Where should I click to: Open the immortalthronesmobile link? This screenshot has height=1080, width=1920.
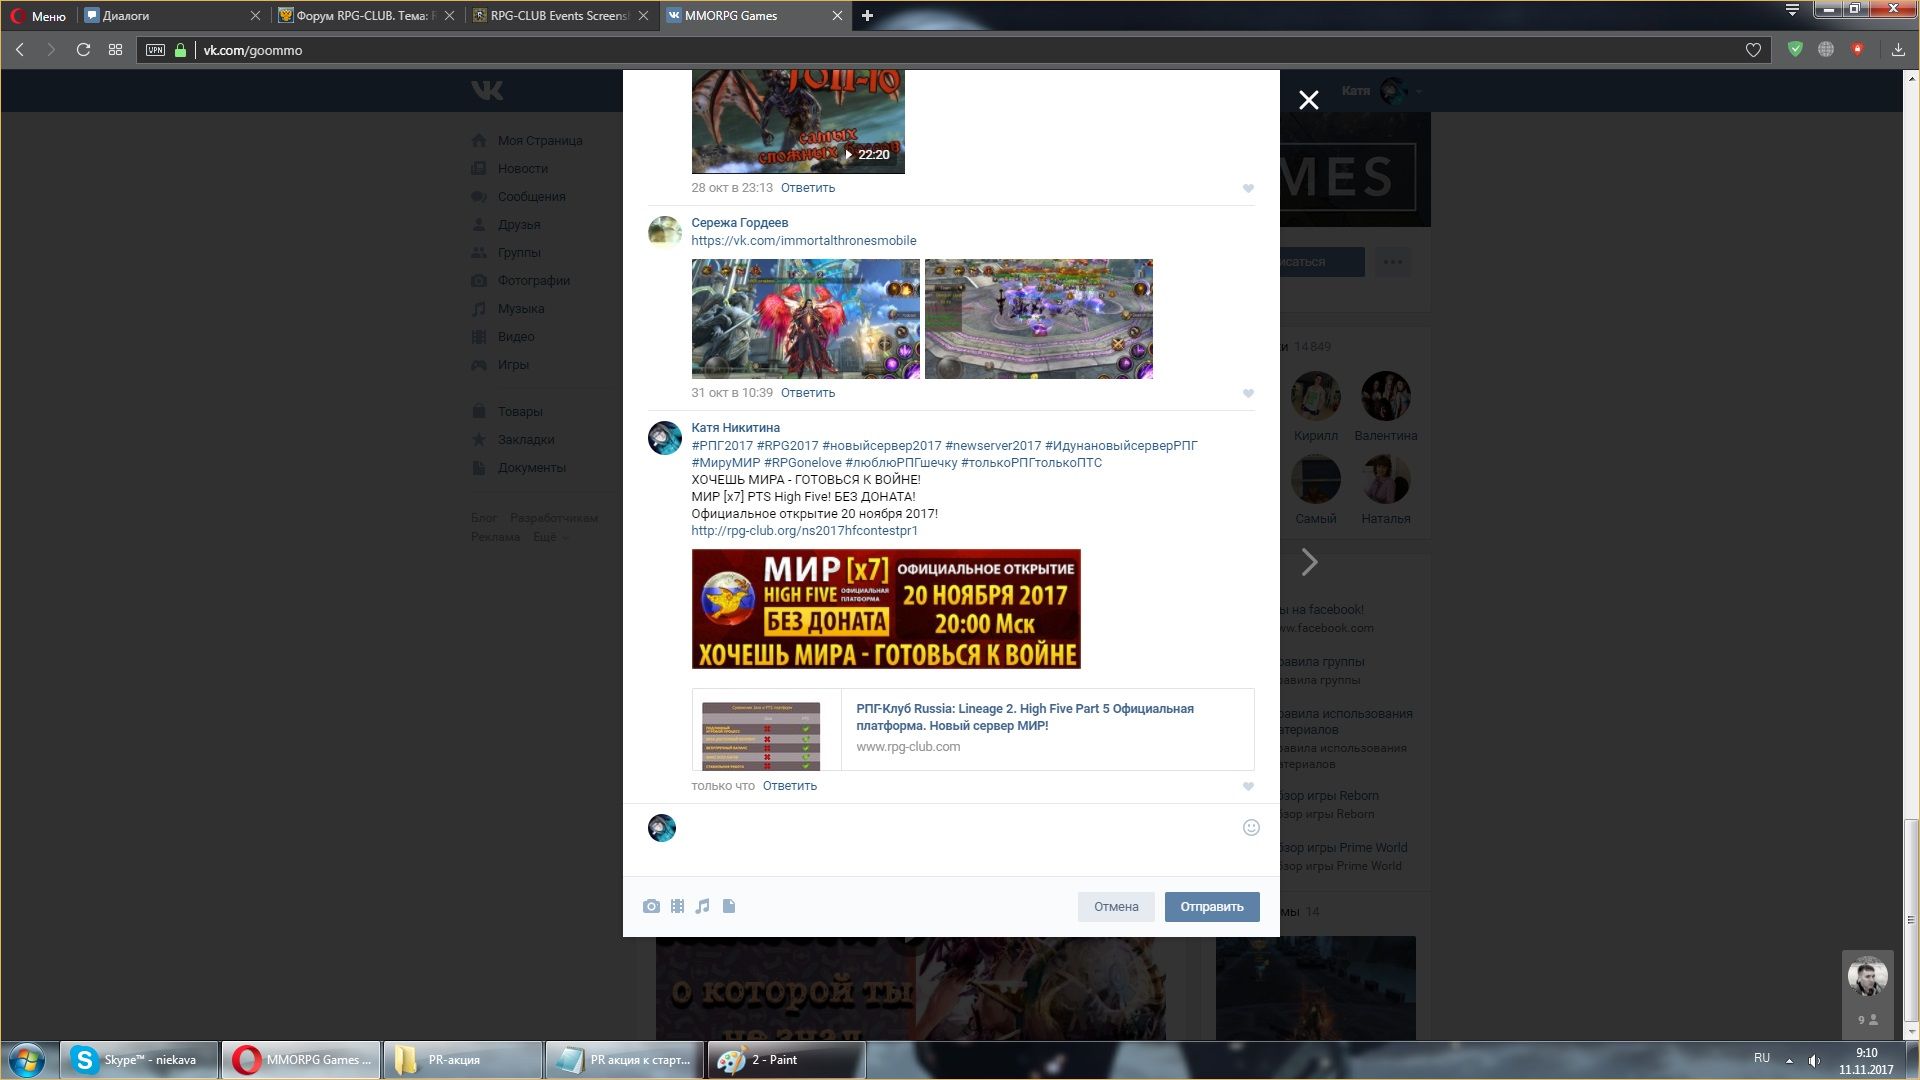point(804,241)
